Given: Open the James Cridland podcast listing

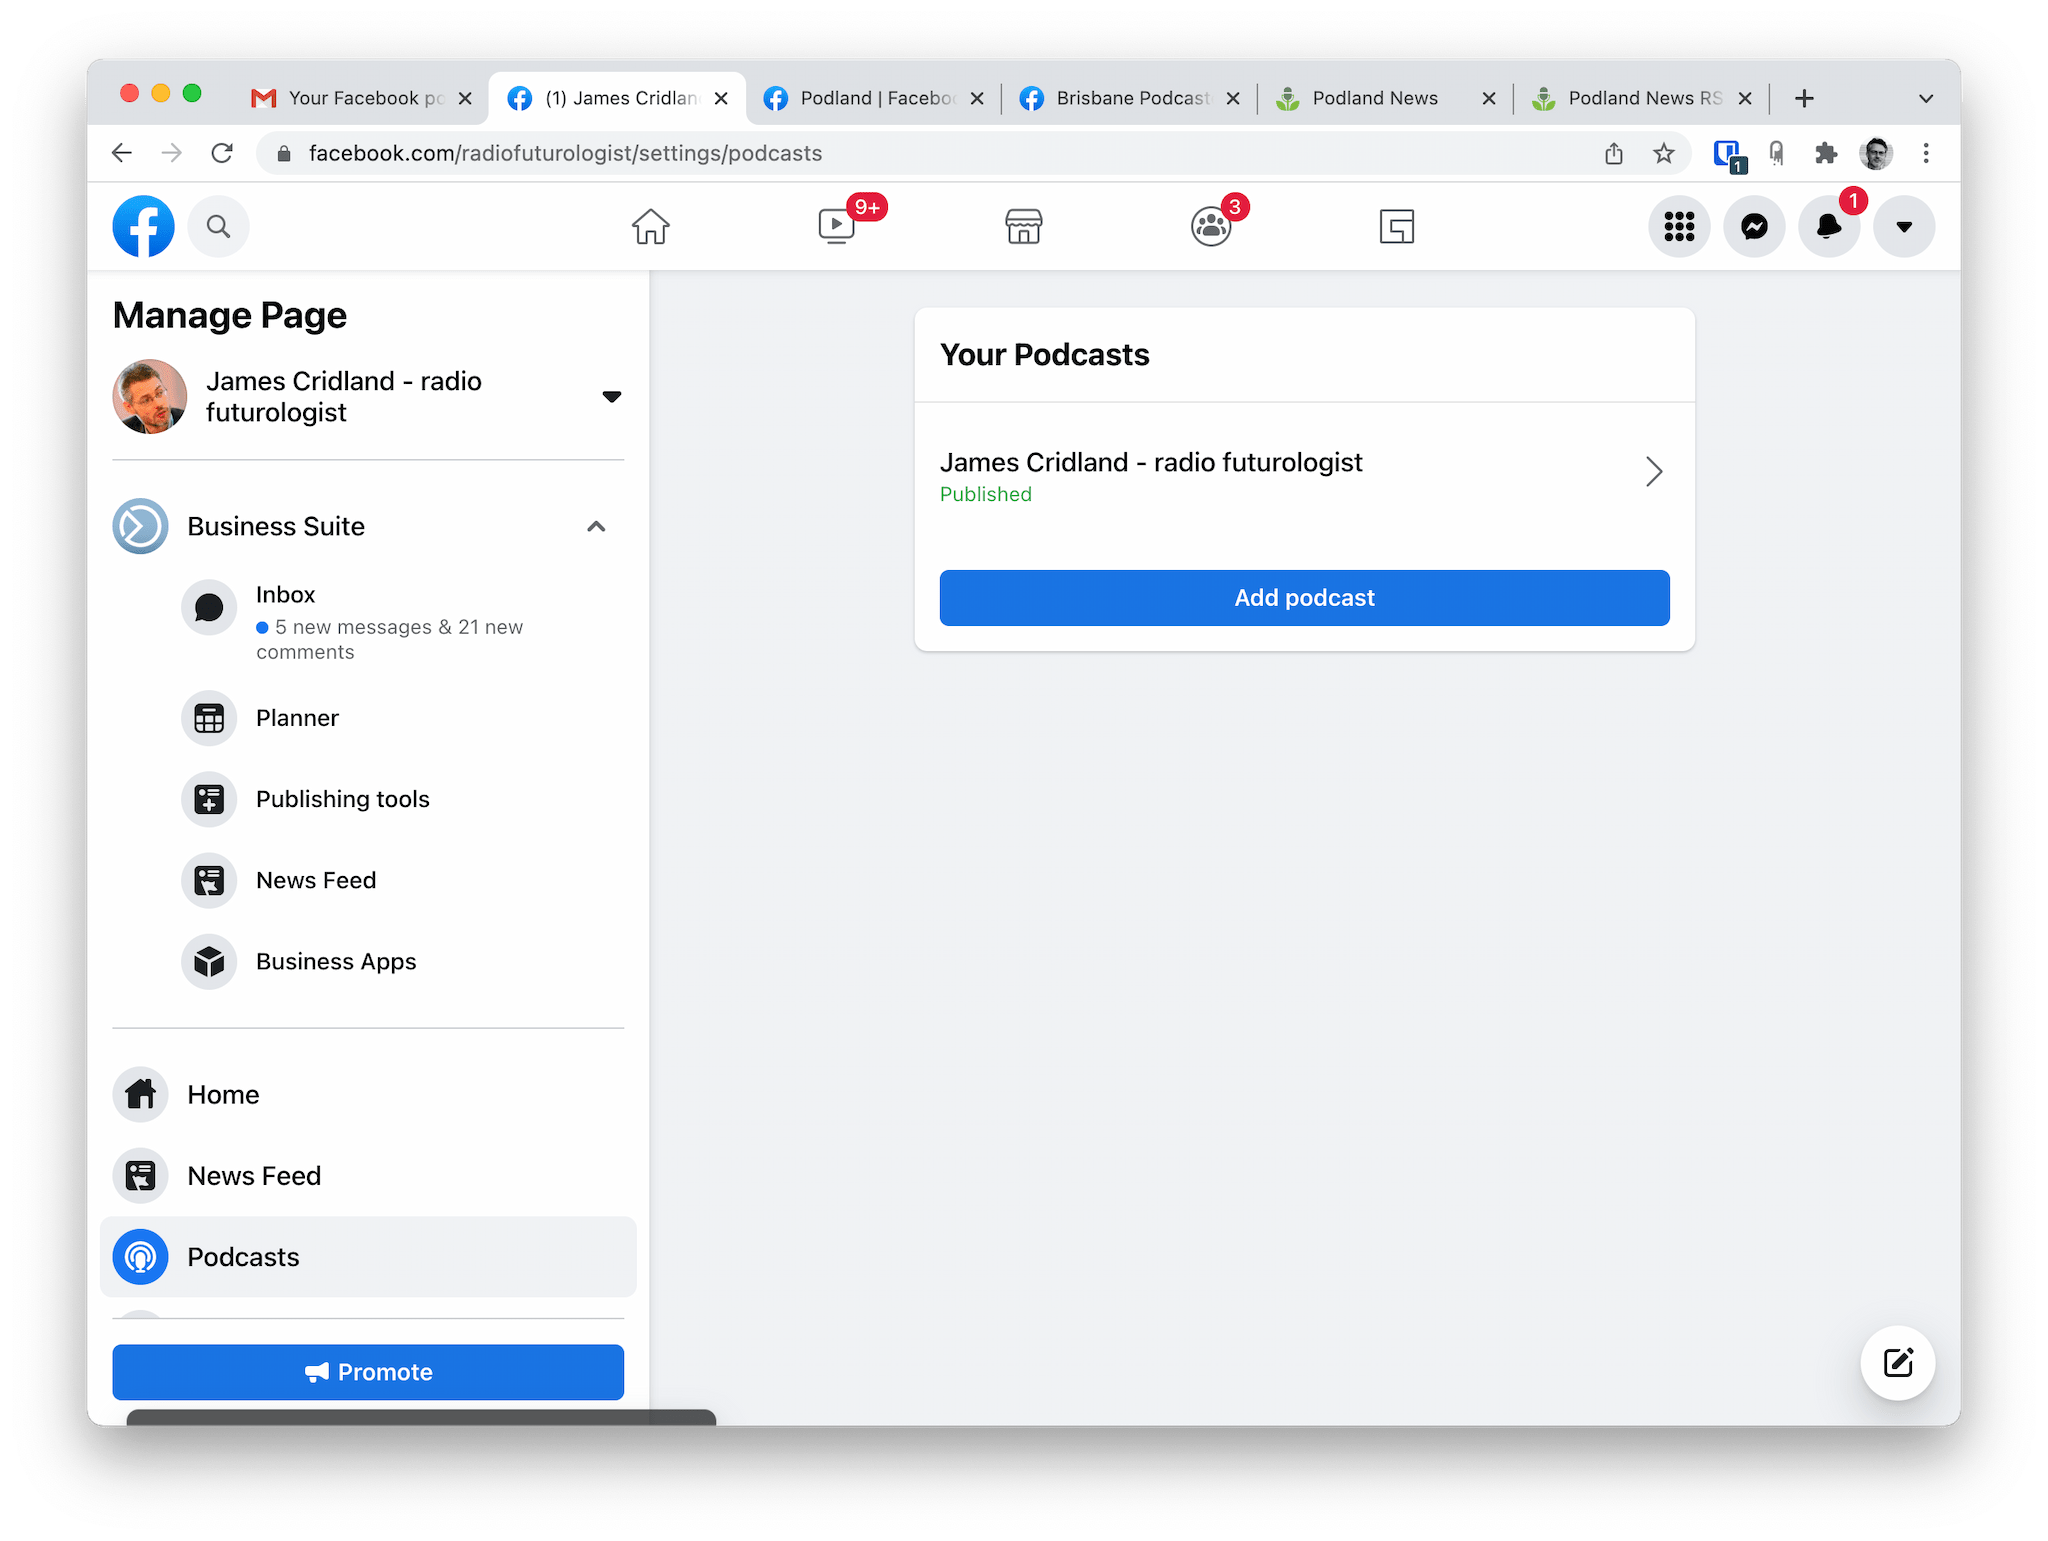Looking at the screenshot, I should coord(1303,473).
